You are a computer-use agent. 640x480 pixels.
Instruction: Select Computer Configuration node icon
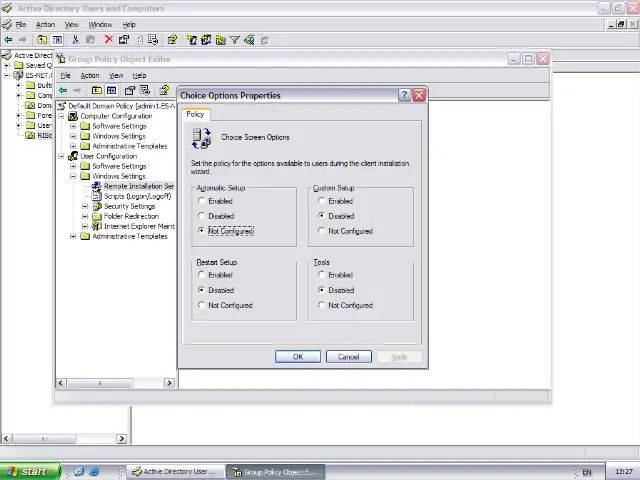(73, 116)
